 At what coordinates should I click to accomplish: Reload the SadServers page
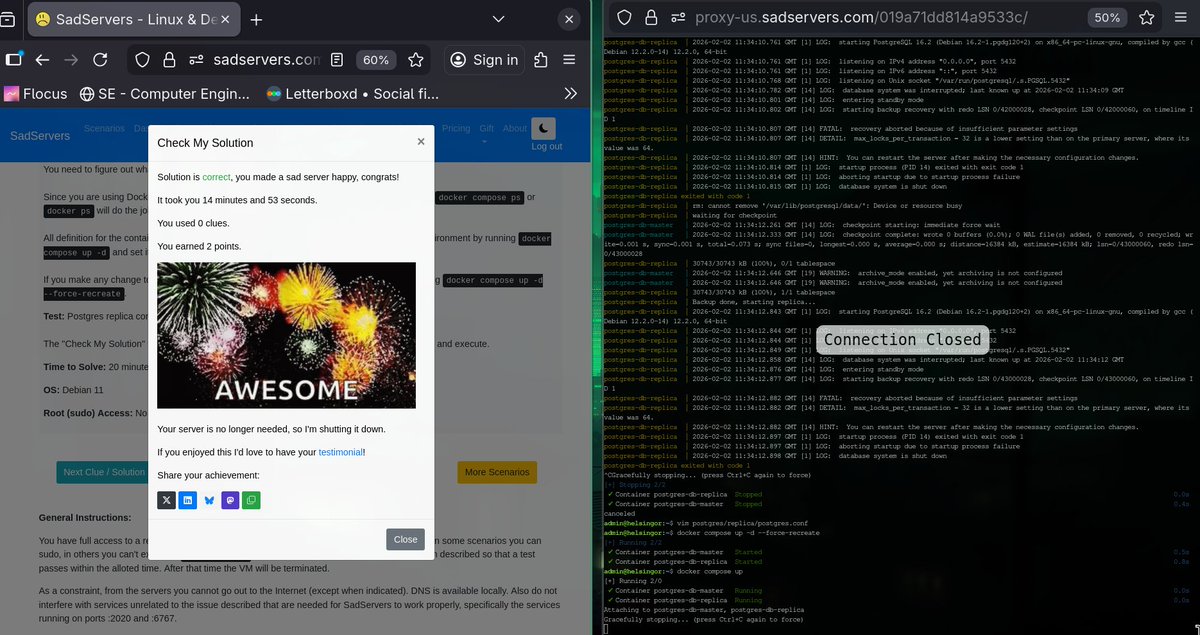point(100,60)
